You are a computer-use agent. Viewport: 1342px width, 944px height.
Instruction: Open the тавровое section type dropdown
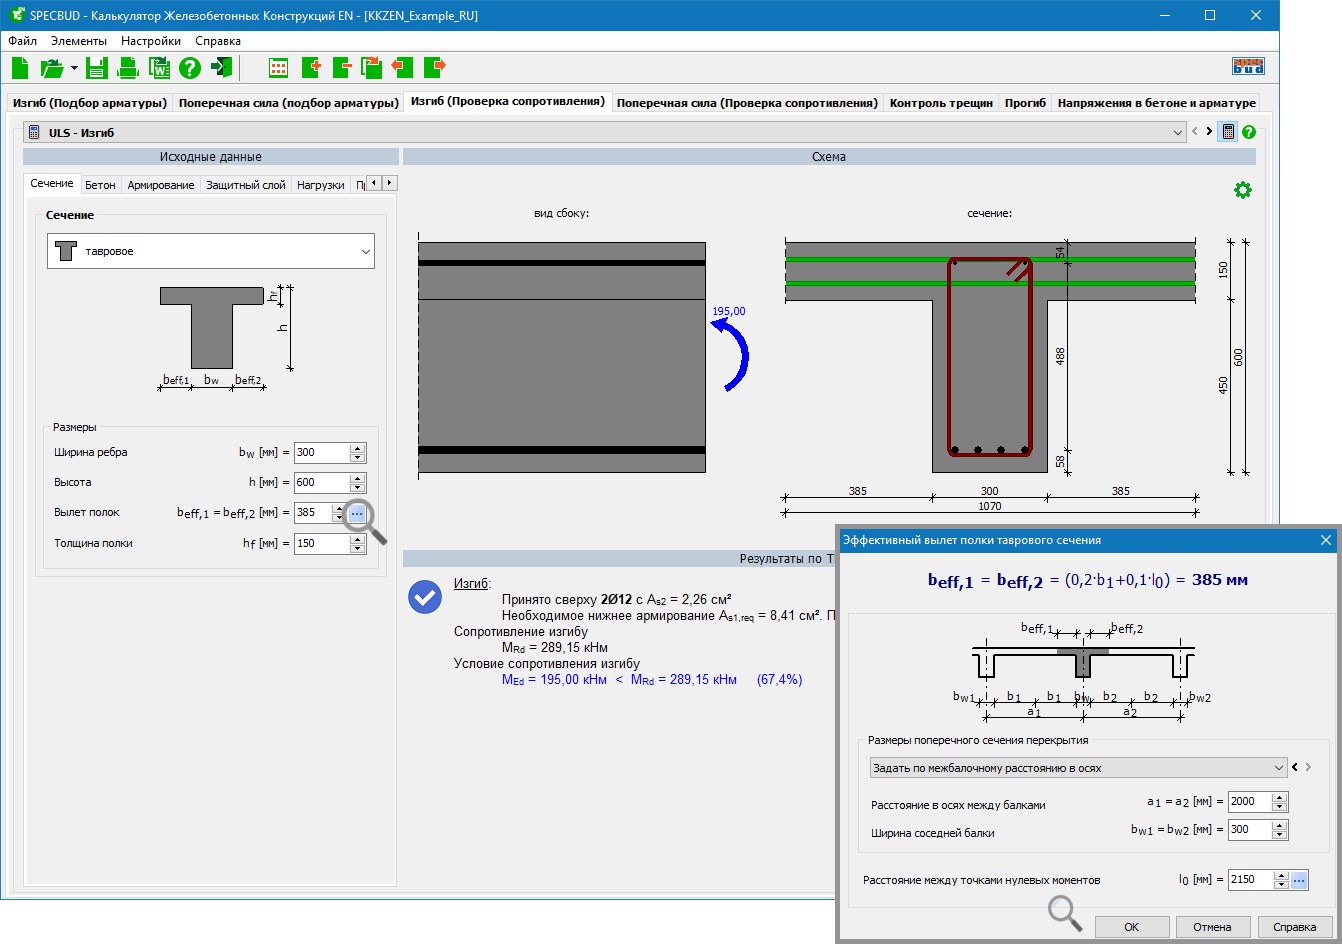pos(211,252)
